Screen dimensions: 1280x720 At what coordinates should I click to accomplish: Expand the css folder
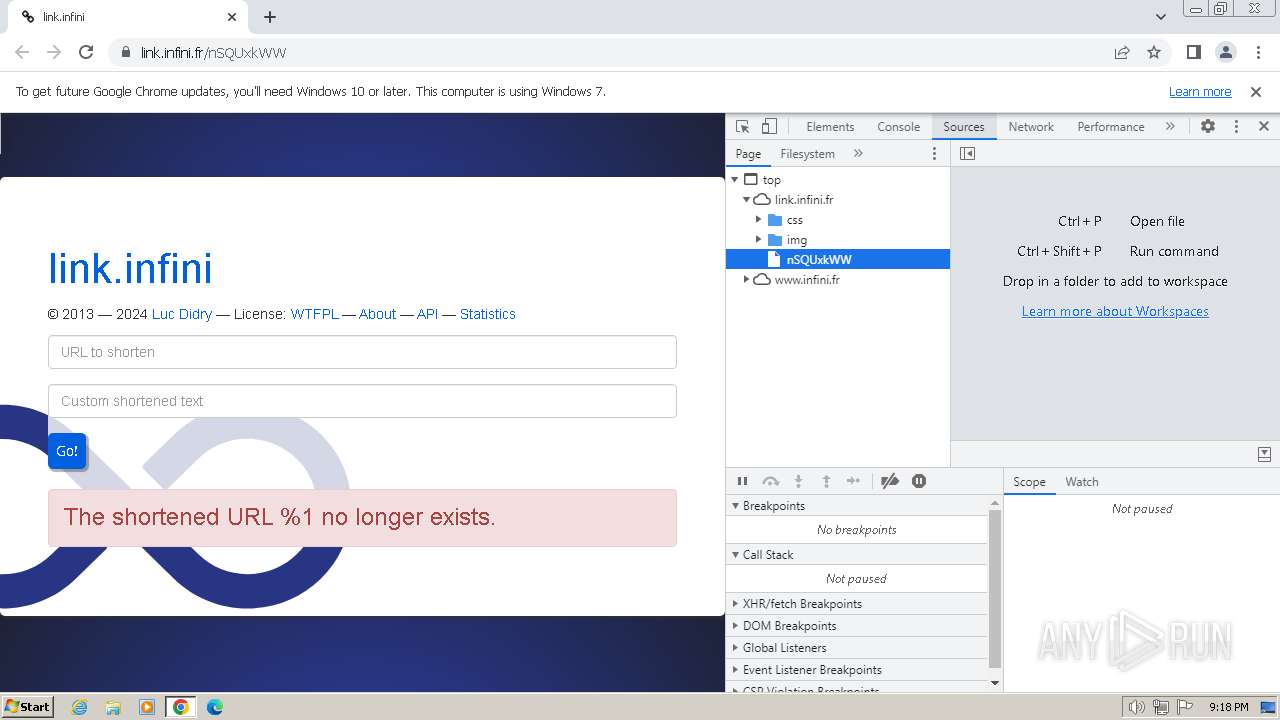tap(759, 220)
